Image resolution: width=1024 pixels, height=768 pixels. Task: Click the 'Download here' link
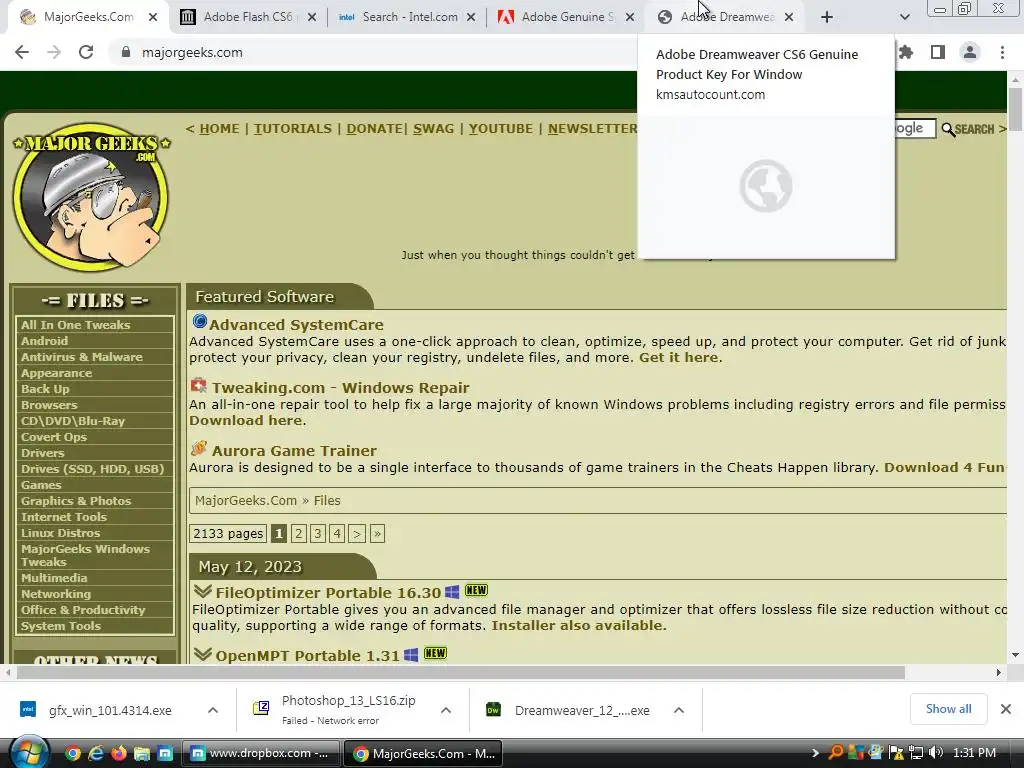pyautogui.click(x=246, y=421)
